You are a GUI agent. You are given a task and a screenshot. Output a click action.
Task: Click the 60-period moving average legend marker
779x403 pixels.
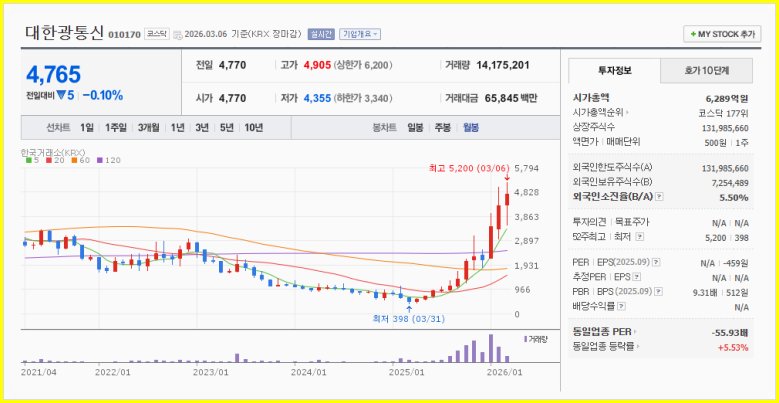pyautogui.click(x=74, y=160)
